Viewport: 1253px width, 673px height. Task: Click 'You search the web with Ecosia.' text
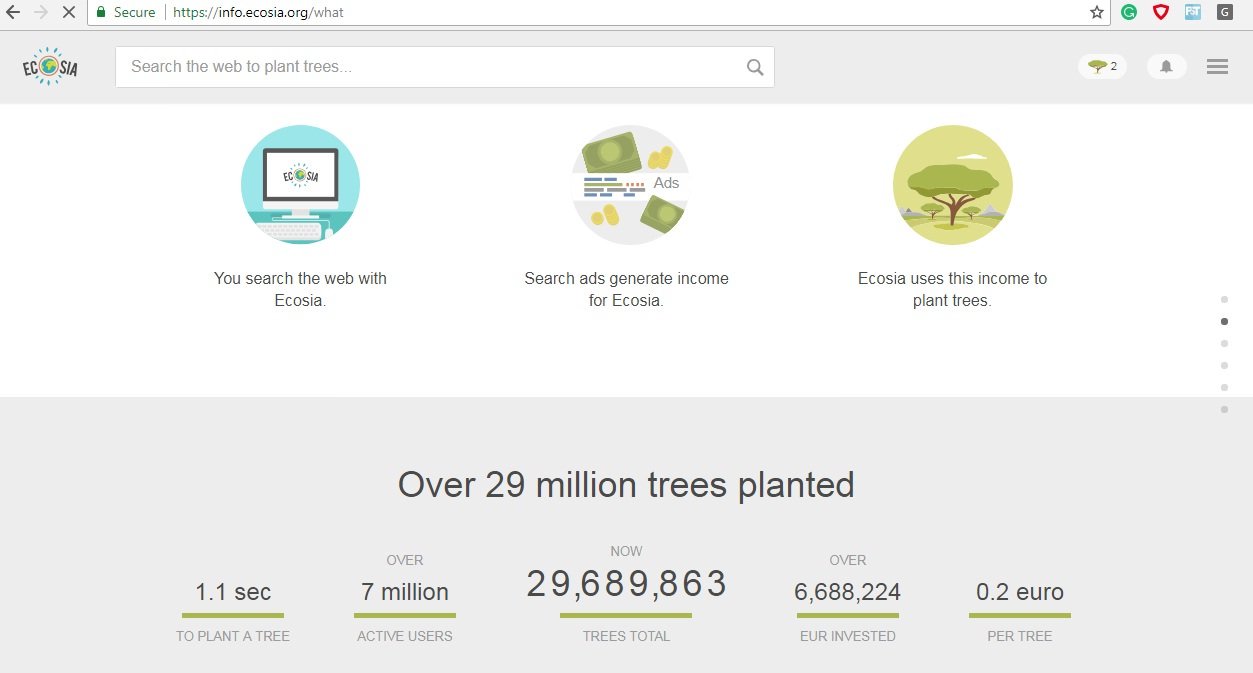(300, 289)
